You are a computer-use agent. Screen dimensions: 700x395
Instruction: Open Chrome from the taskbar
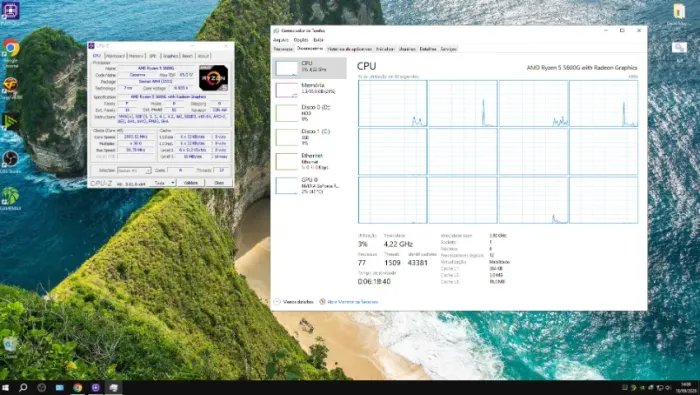click(x=78, y=387)
